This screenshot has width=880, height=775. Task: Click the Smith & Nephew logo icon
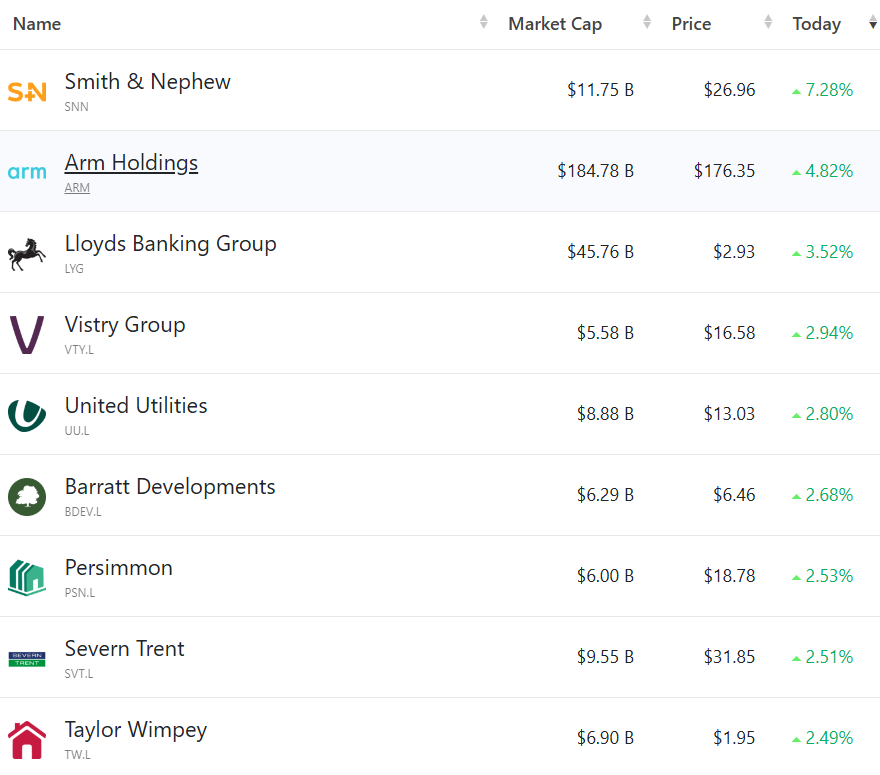click(27, 92)
